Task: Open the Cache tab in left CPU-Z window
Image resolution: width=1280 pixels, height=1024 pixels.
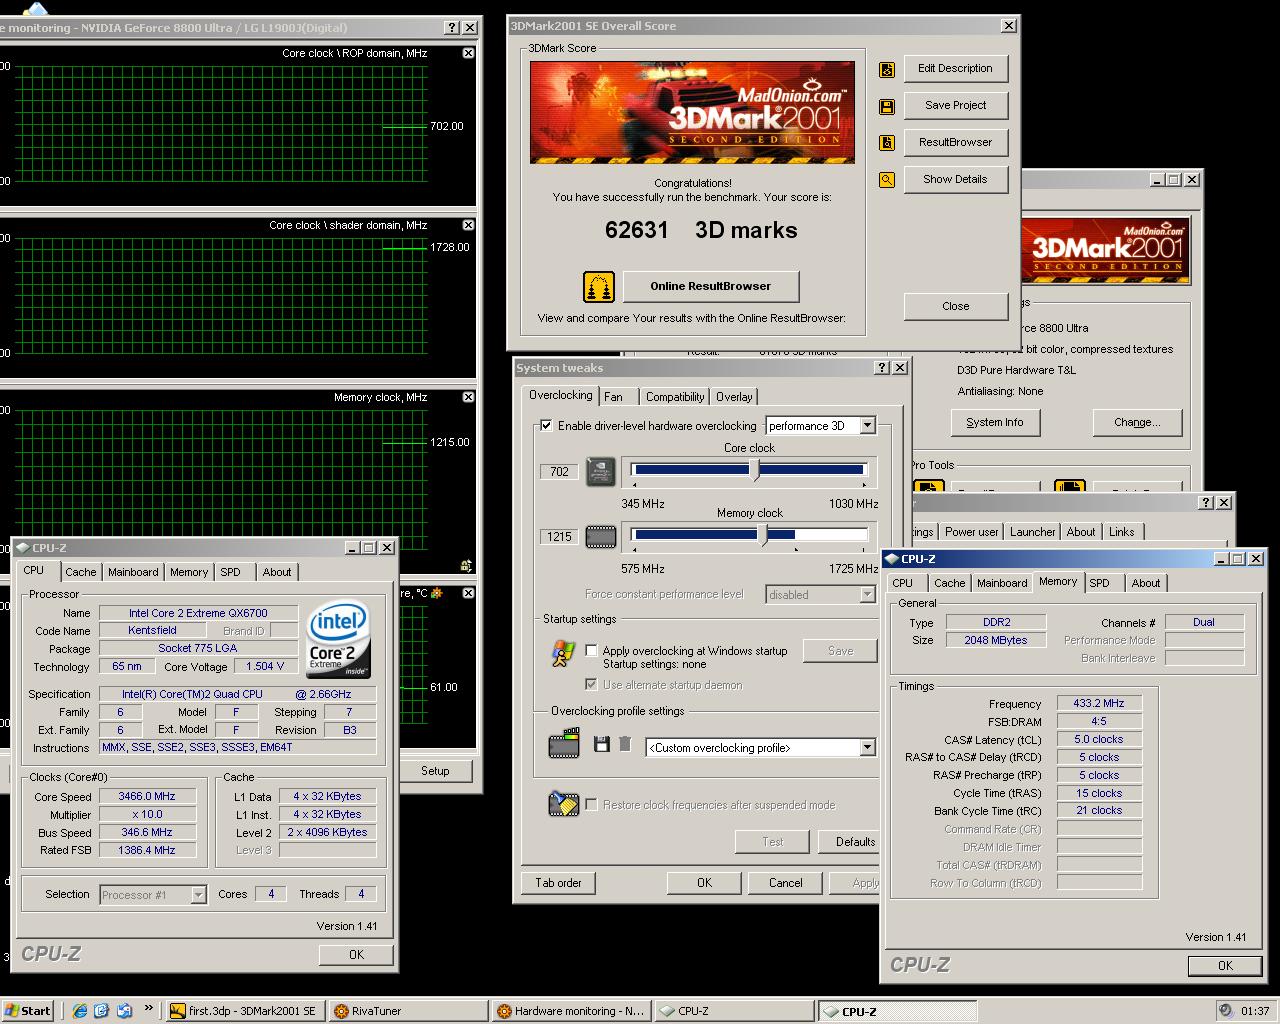Action: pyautogui.click(x=81, y=572)
